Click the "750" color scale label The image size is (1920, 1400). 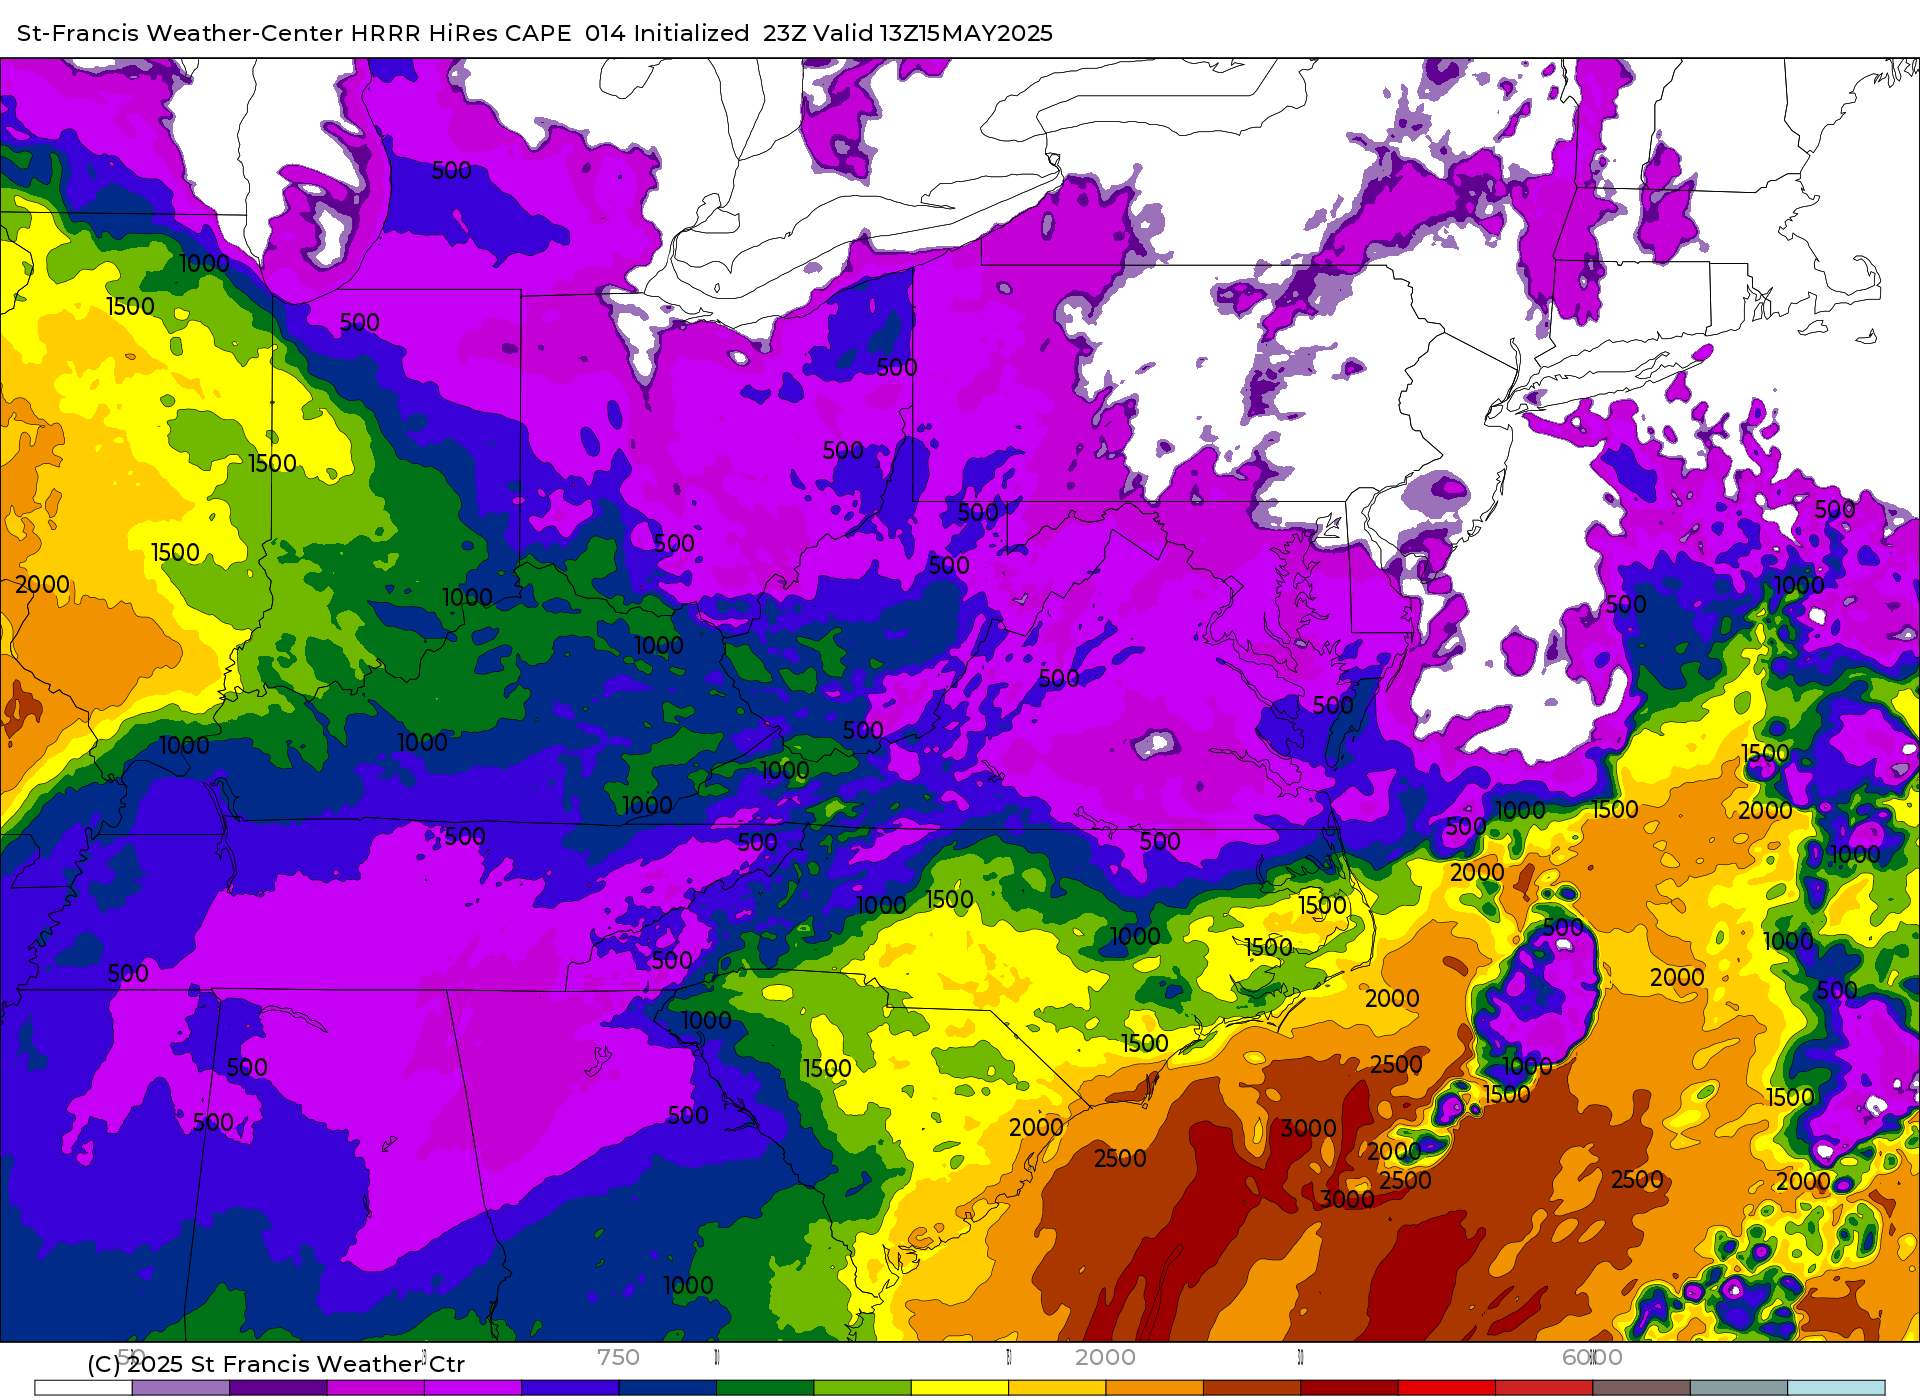[x=618, y=1357]
